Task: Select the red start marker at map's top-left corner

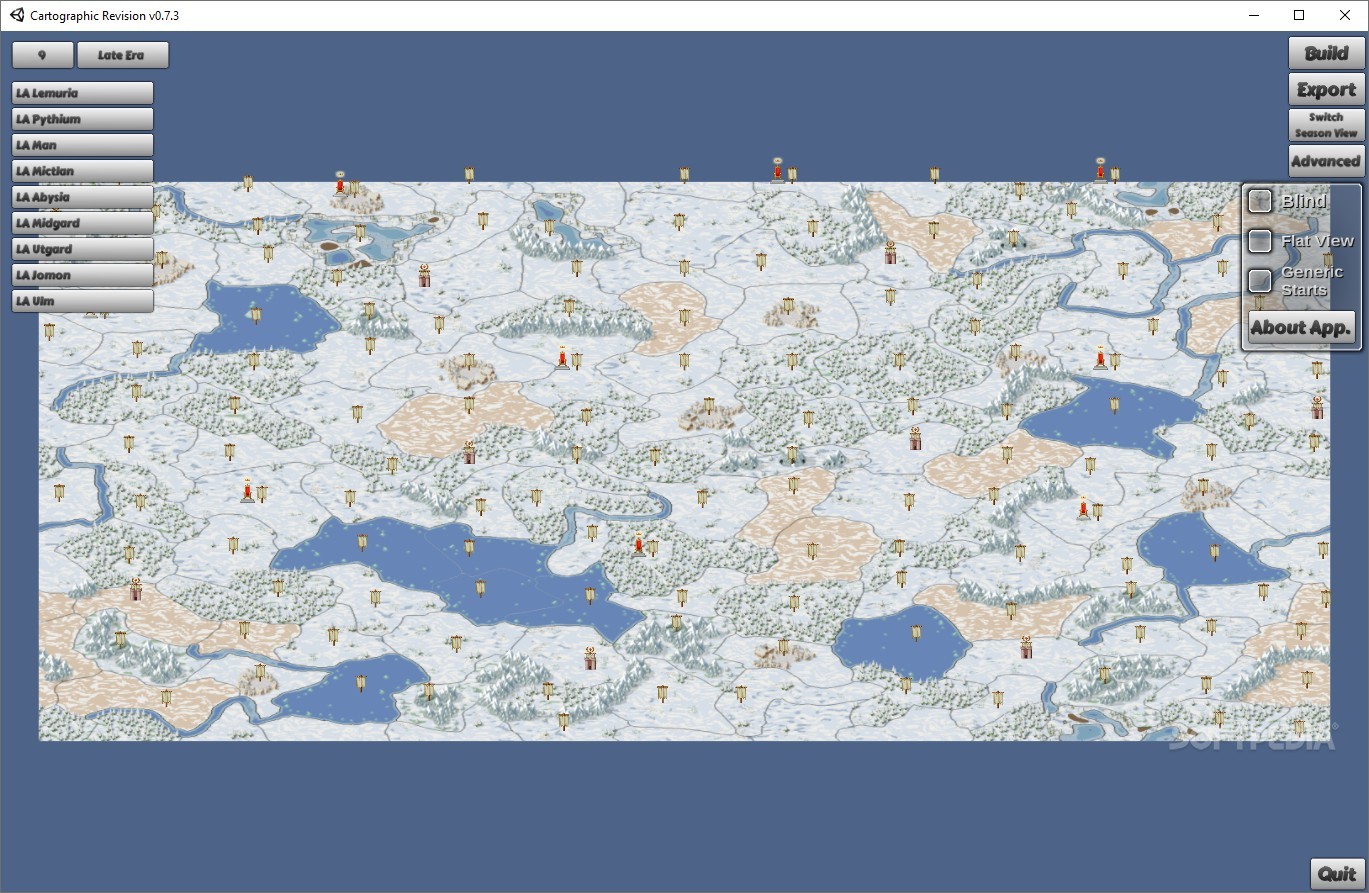Action: pos(340,184)
